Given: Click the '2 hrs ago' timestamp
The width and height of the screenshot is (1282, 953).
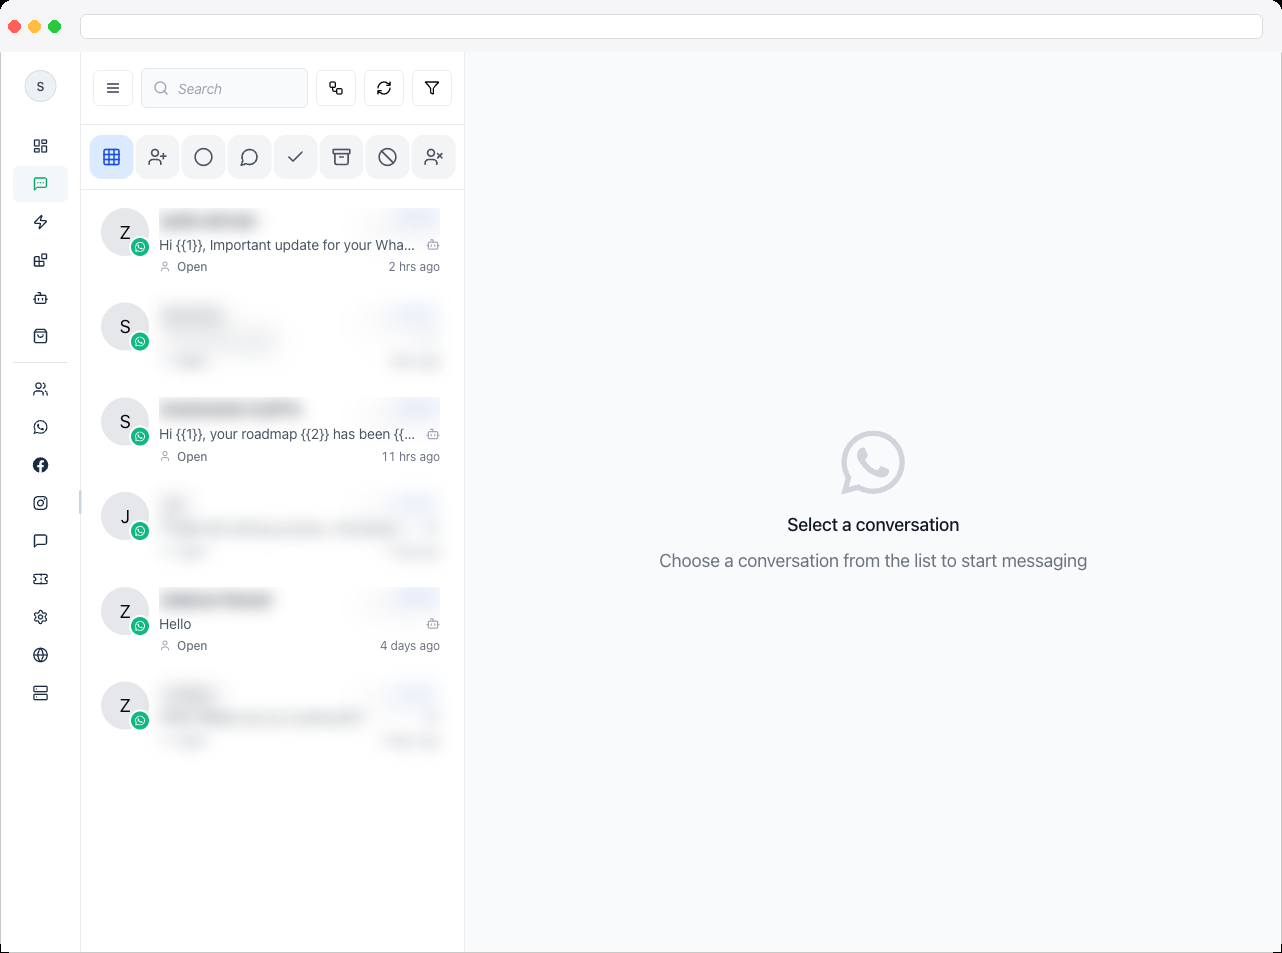Looking at the screenshot, I should tap(414, 267).
